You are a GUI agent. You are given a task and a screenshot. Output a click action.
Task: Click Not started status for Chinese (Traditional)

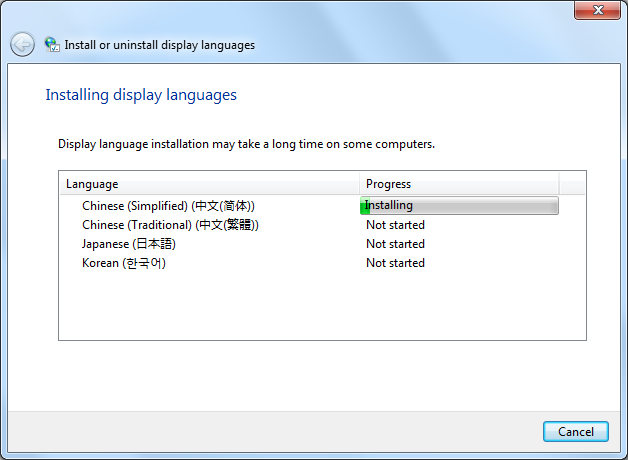pyautogui.click(x=395, y=225)
